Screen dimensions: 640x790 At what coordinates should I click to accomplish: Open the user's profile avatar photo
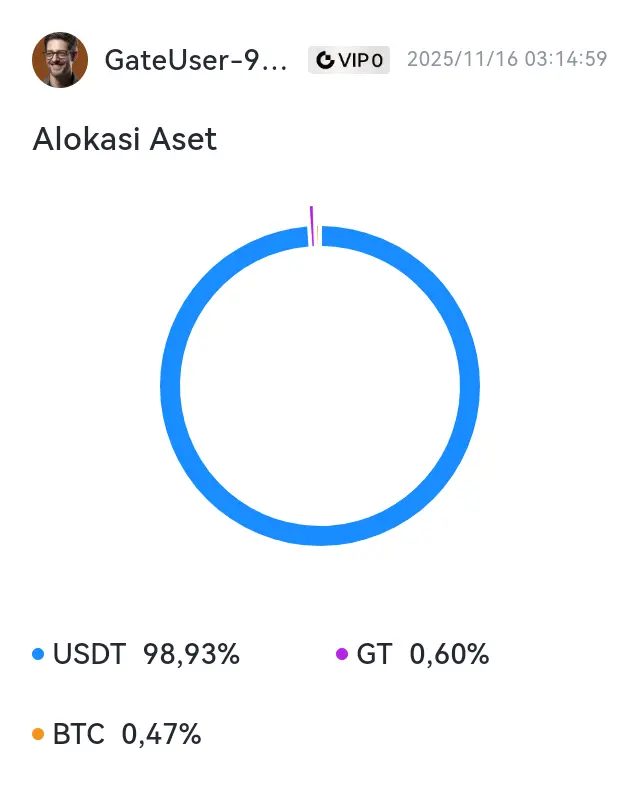[x=60, y=60]
